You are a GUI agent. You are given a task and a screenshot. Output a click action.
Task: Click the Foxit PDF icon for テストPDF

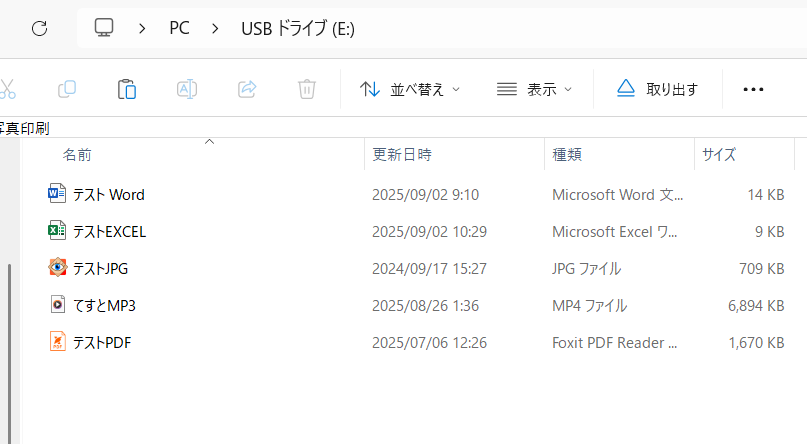click(x=57, y=343)
